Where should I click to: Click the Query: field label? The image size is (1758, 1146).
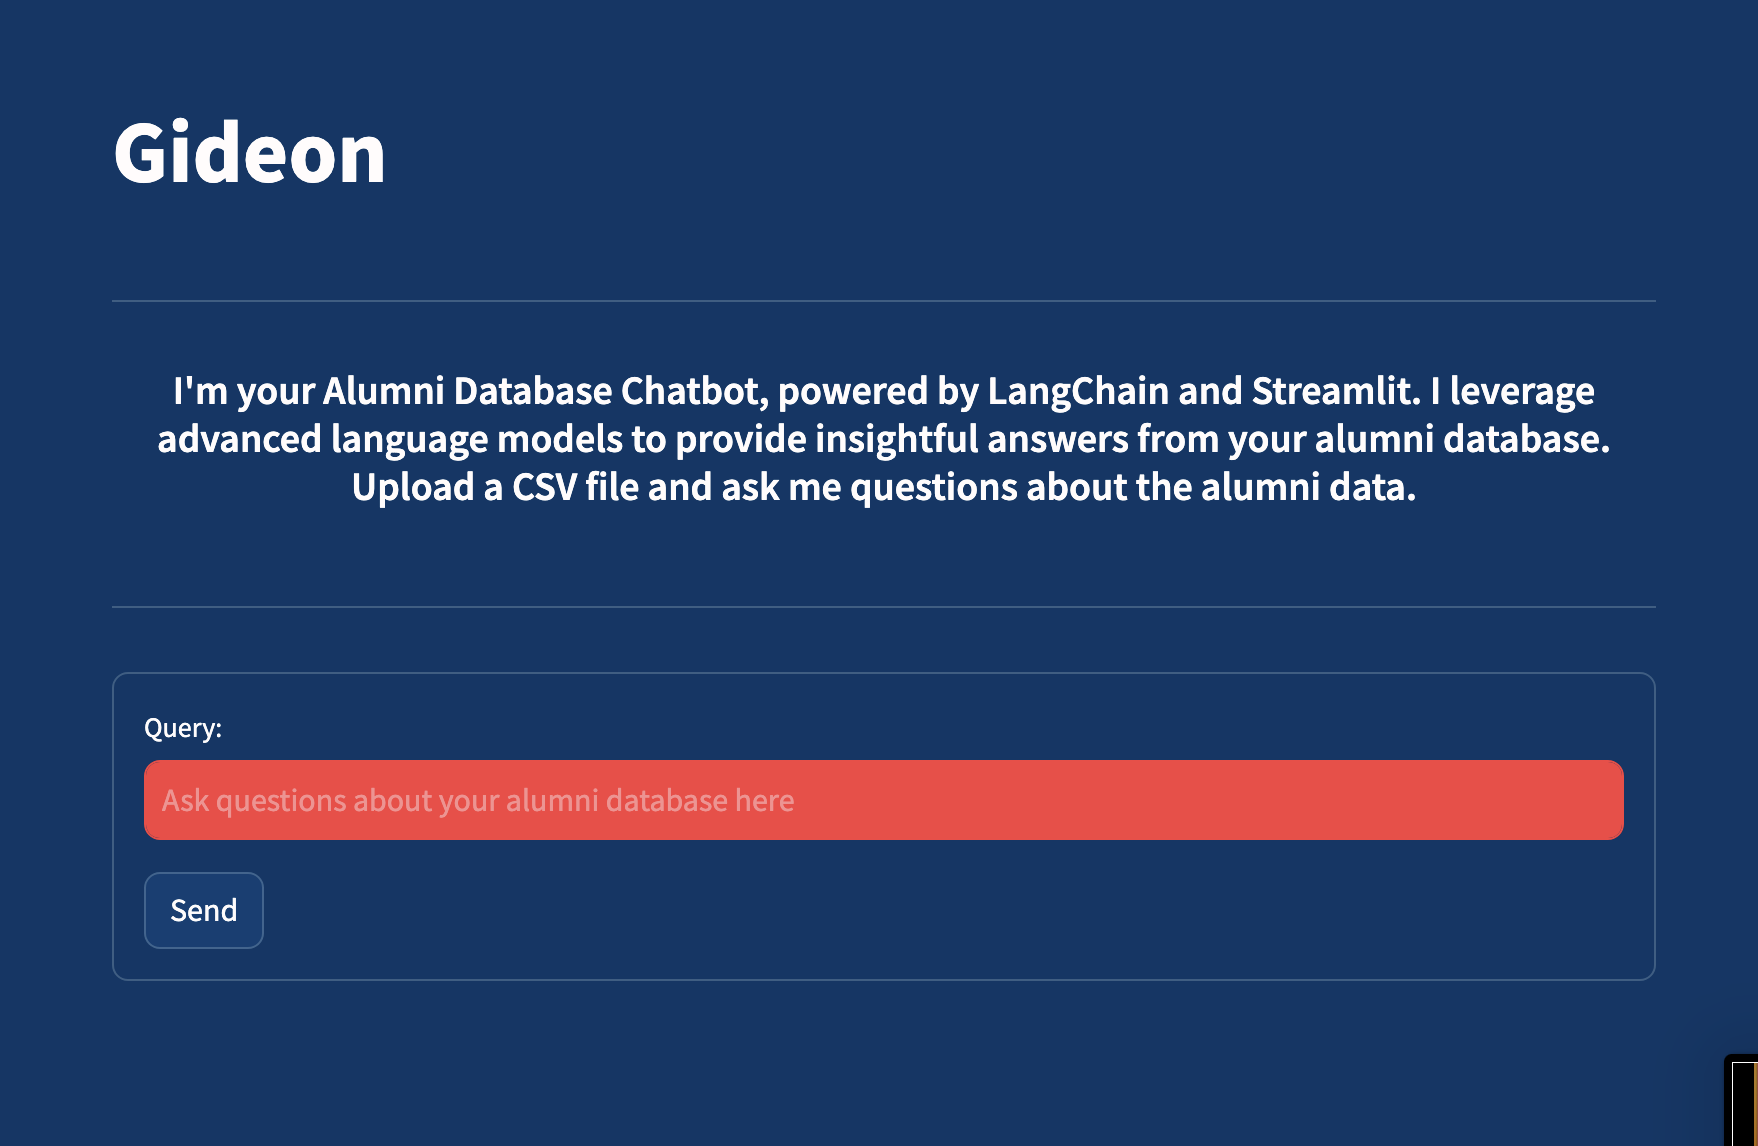pyautogui.click(x=183, y=728)
